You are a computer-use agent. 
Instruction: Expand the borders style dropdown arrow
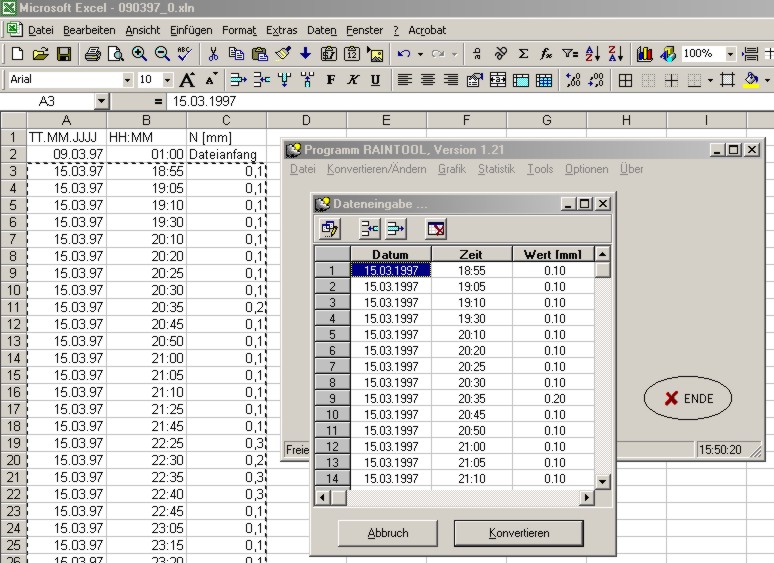(x=710, y=80)
